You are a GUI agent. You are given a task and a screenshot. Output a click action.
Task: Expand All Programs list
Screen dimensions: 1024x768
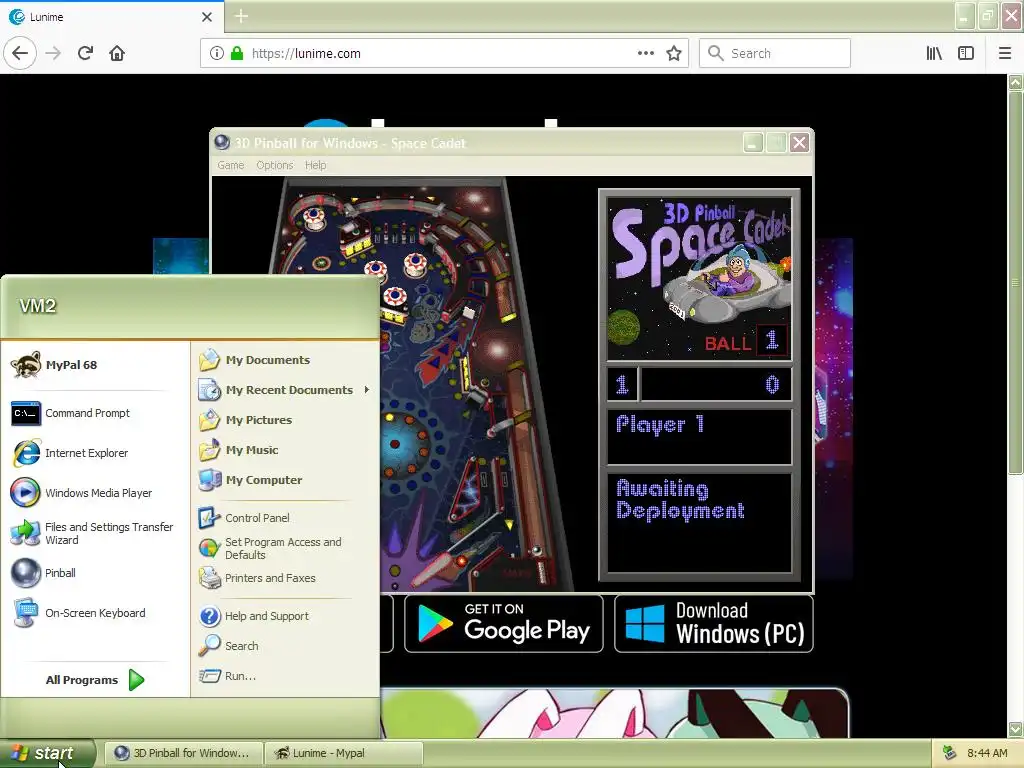[95, 680]
